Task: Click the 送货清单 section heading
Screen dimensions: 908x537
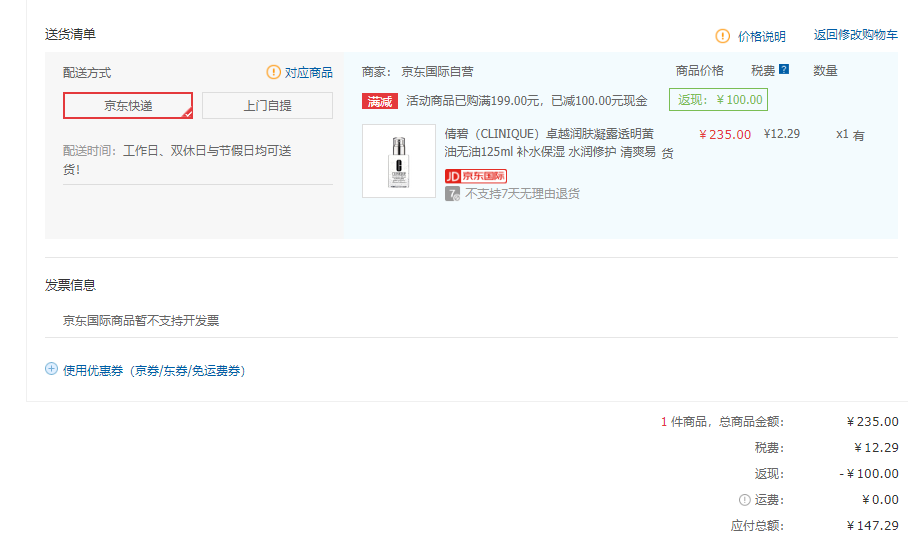Action: tap(70, 34)
